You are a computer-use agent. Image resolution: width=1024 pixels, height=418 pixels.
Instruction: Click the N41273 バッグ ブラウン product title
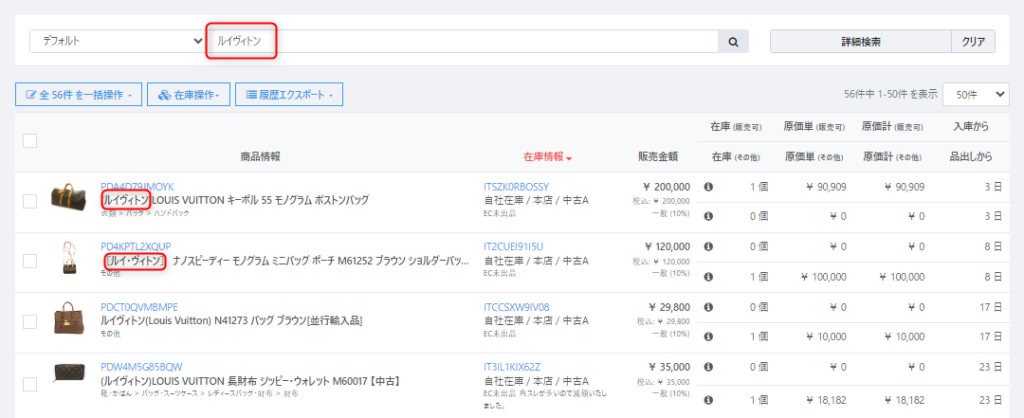coord(231,321)
